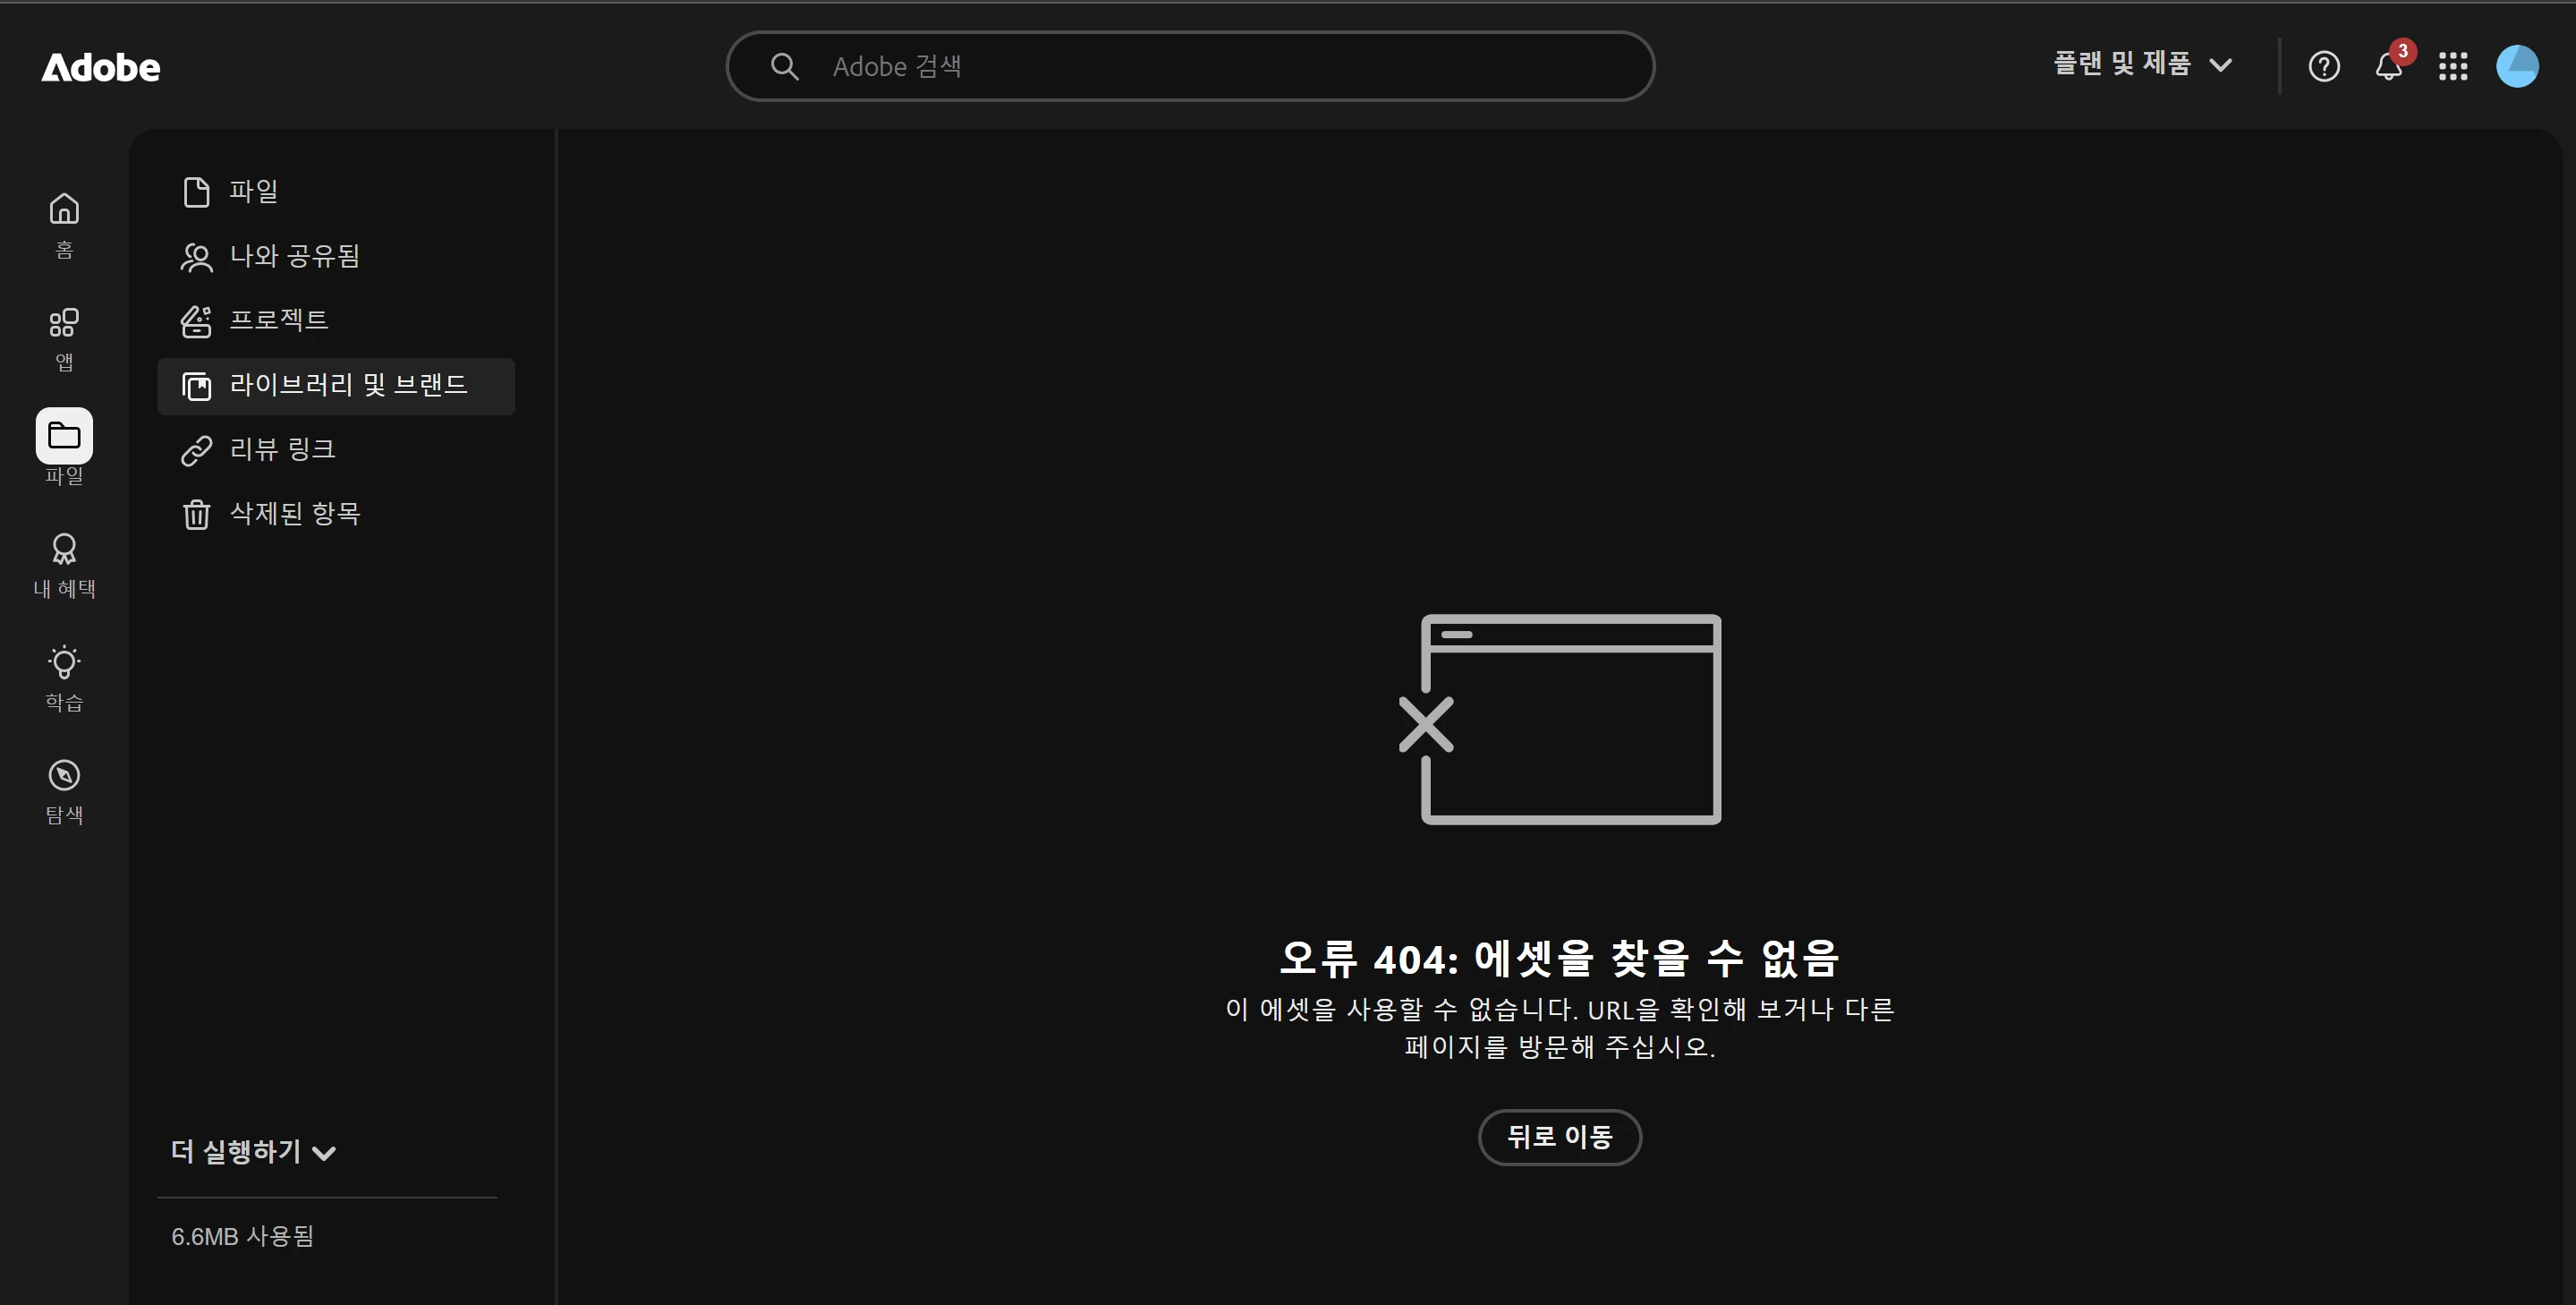Click the 뒤로 이동 button

(1559, 1137)
